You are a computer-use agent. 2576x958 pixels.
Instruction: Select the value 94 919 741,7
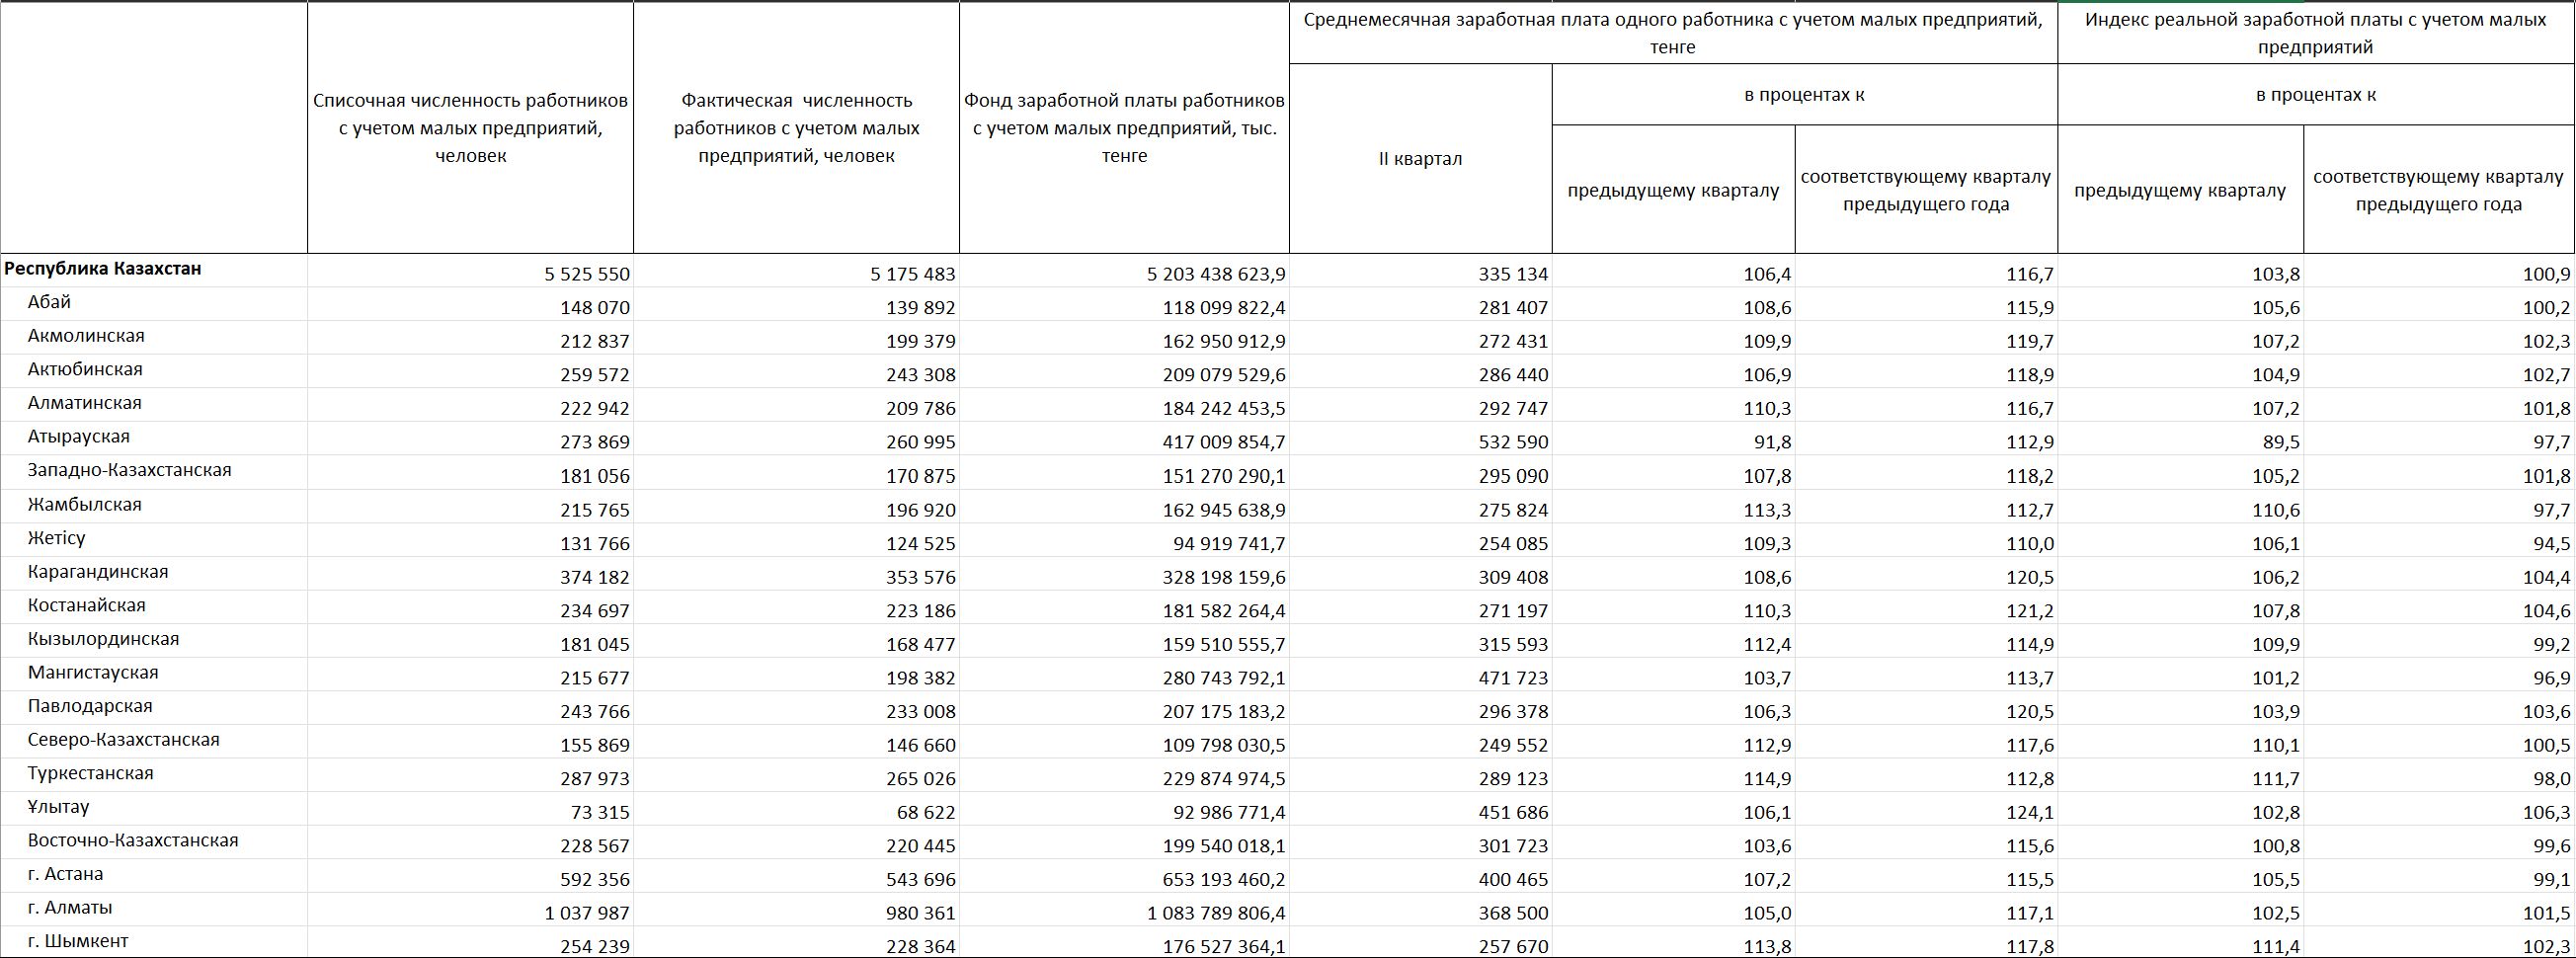click(x=1230, y=544)
